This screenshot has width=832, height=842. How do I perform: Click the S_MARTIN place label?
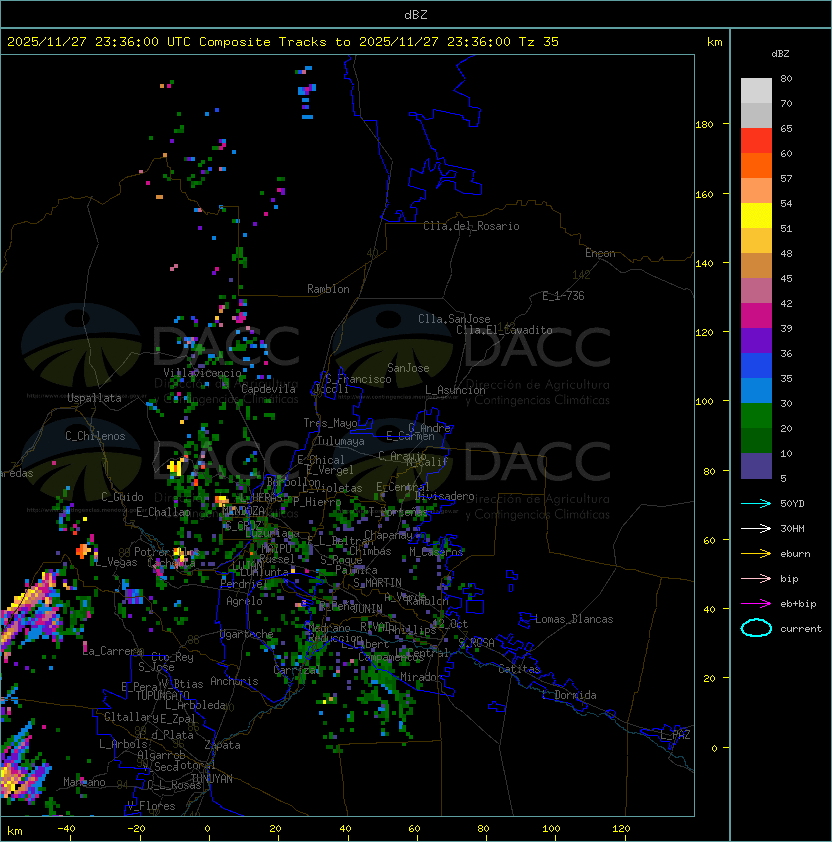click(377, 583)
